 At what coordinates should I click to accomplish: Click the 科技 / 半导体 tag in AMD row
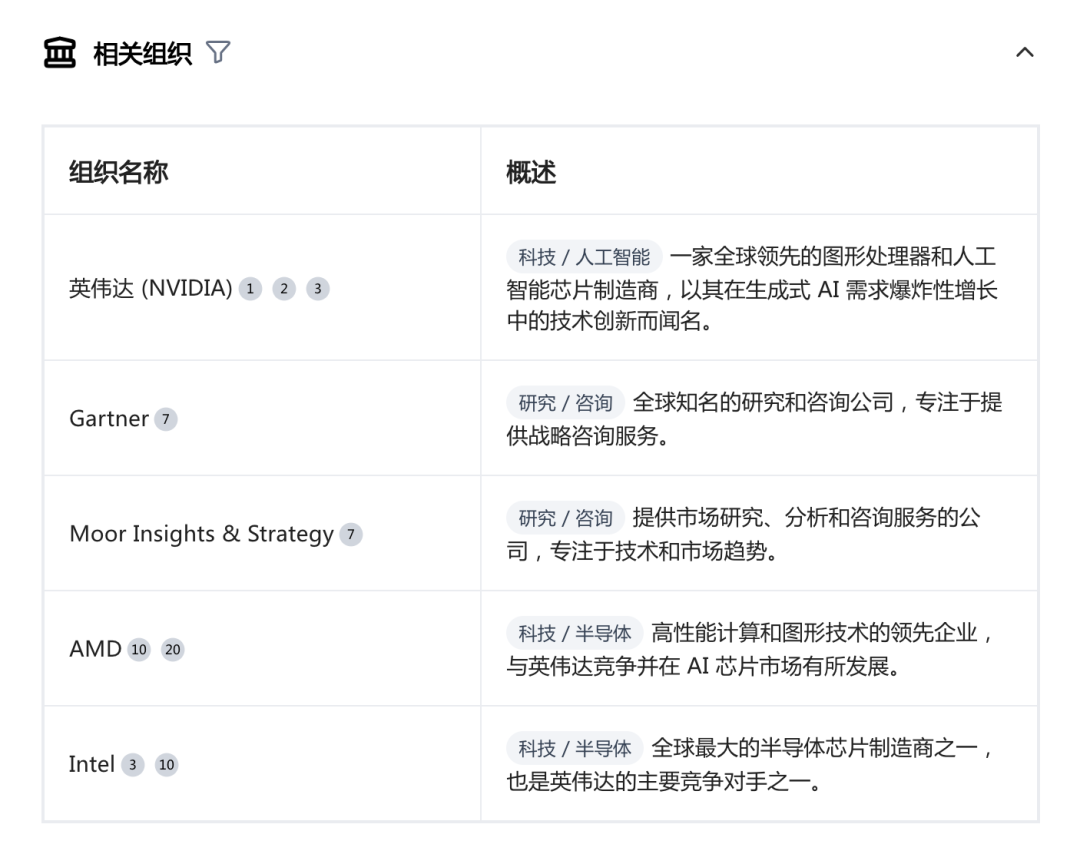click(574, 633)
